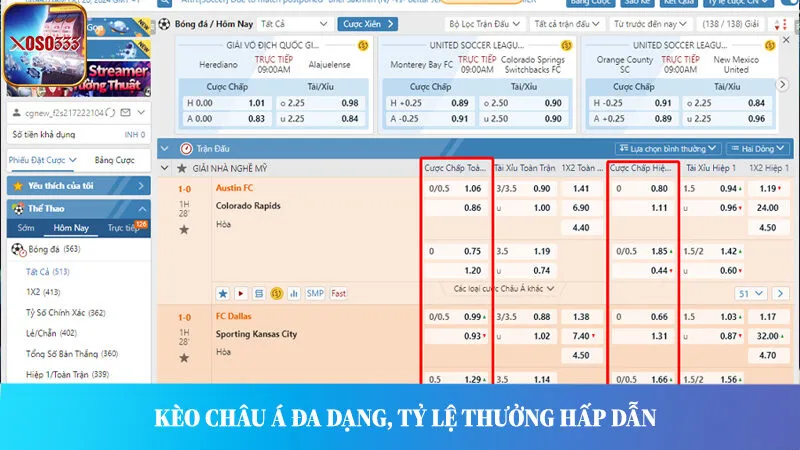Click gold coin icon in Austin FC toolbar
The height and width of the screenshot is (450, 800).
[277, 293]
